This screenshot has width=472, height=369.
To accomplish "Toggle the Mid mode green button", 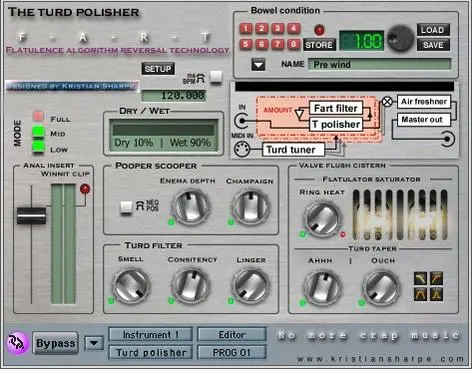I will (x=39, y=132).
